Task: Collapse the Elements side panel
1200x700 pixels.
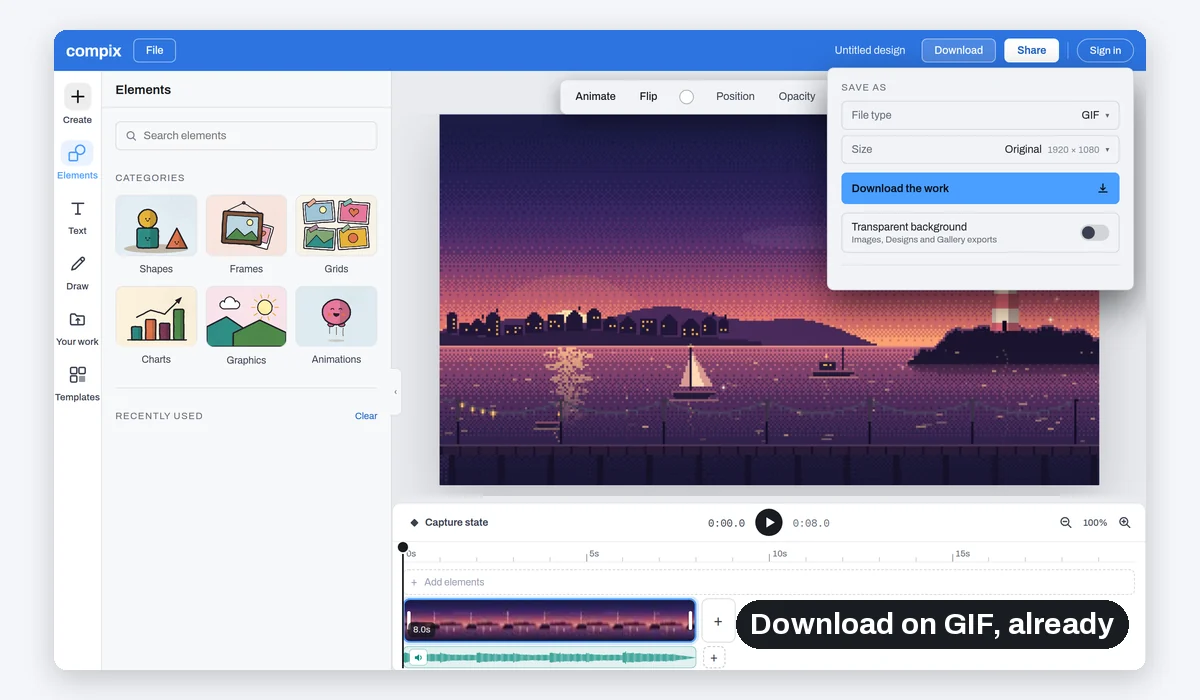Action: [395, 392]
